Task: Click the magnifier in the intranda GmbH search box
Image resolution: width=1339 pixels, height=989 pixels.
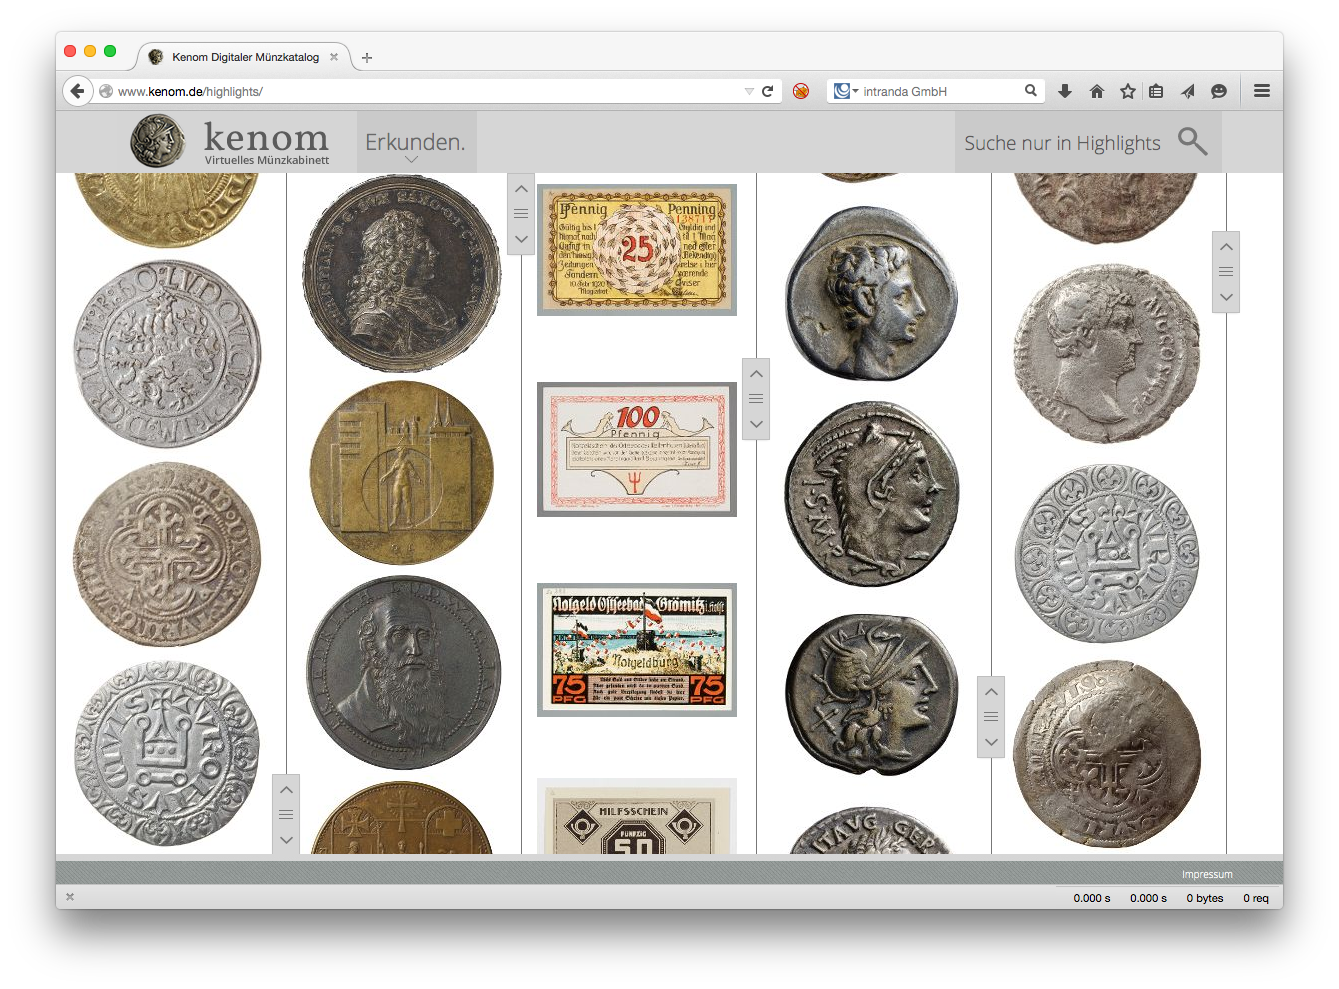Action: (1031, 90)
